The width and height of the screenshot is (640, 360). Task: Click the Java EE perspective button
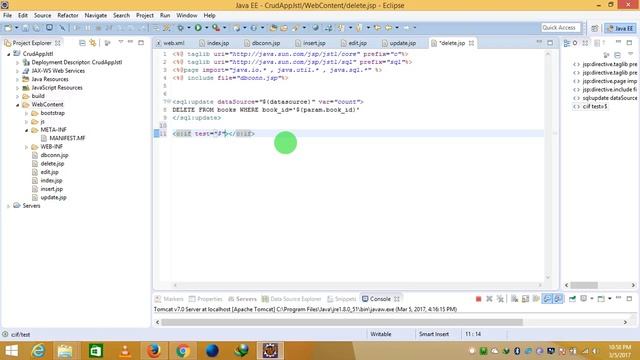pos(620,28)
